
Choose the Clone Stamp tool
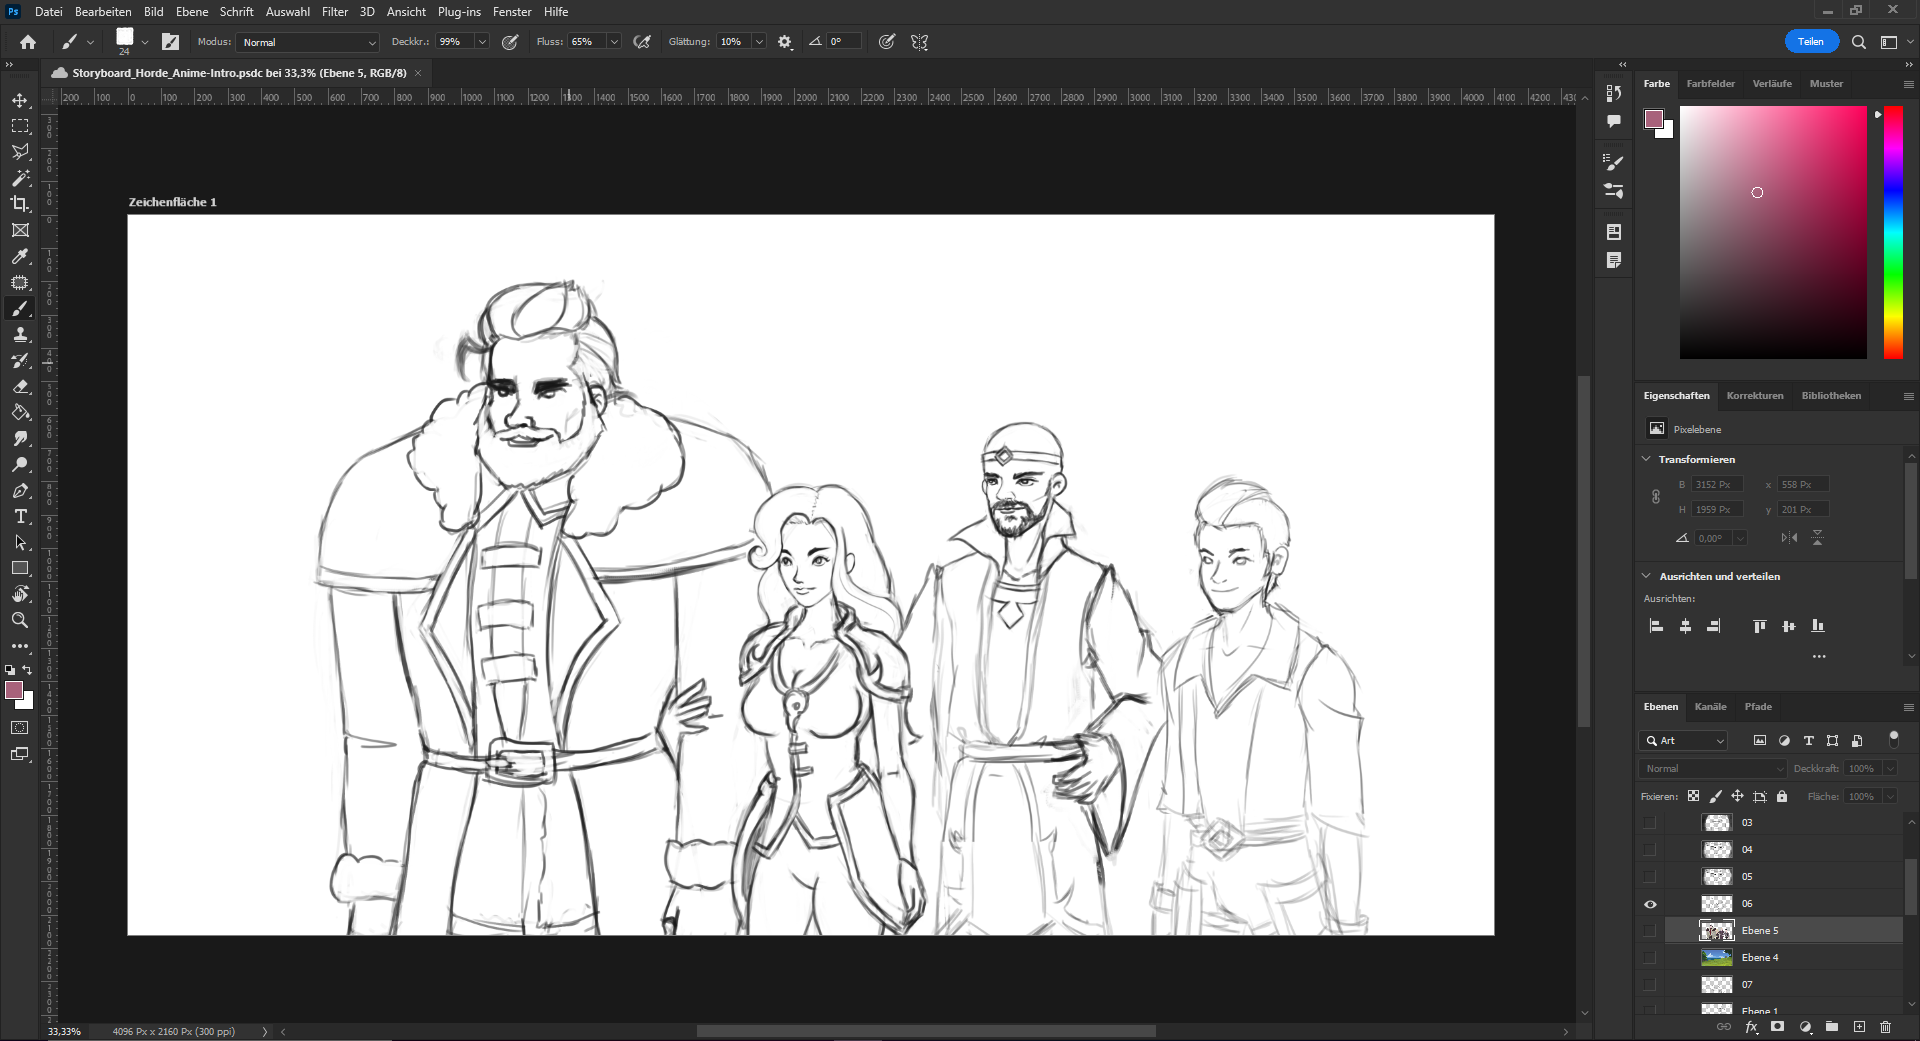coord(20,335)
